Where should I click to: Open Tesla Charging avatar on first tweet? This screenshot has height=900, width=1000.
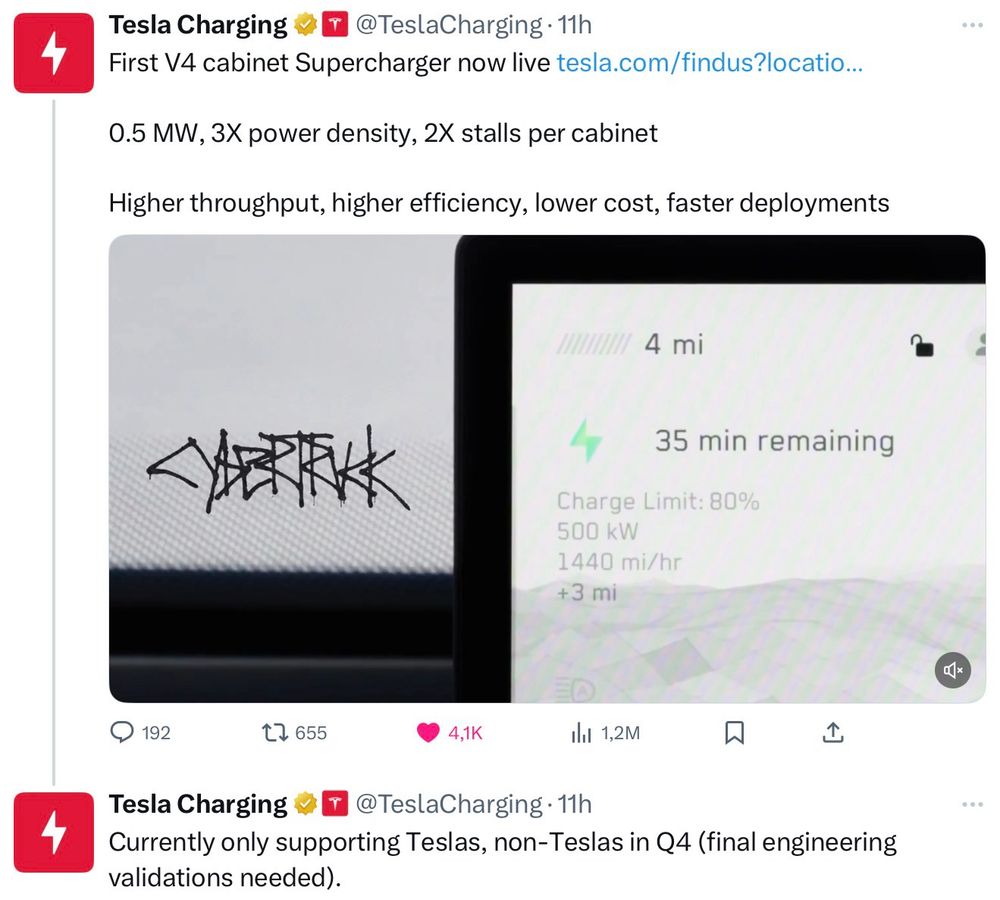(54, 53)
